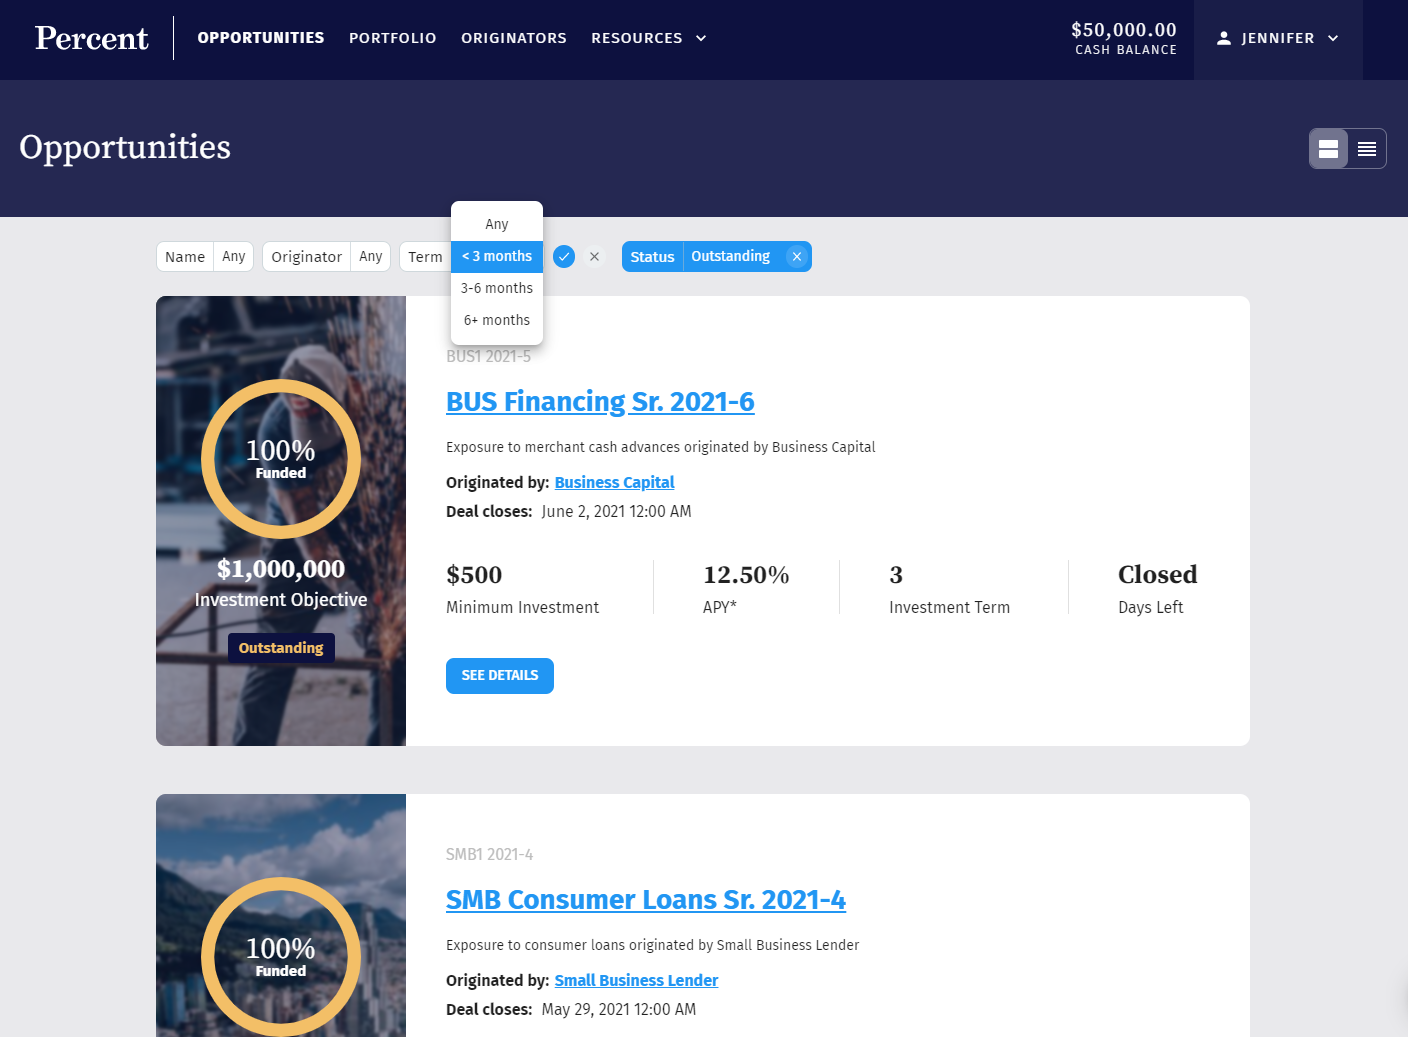This screenshot has width=1408, height=1037.
Task: Open the Name filter dropdown
Action: pyautogui.click(x=205, y=257)
